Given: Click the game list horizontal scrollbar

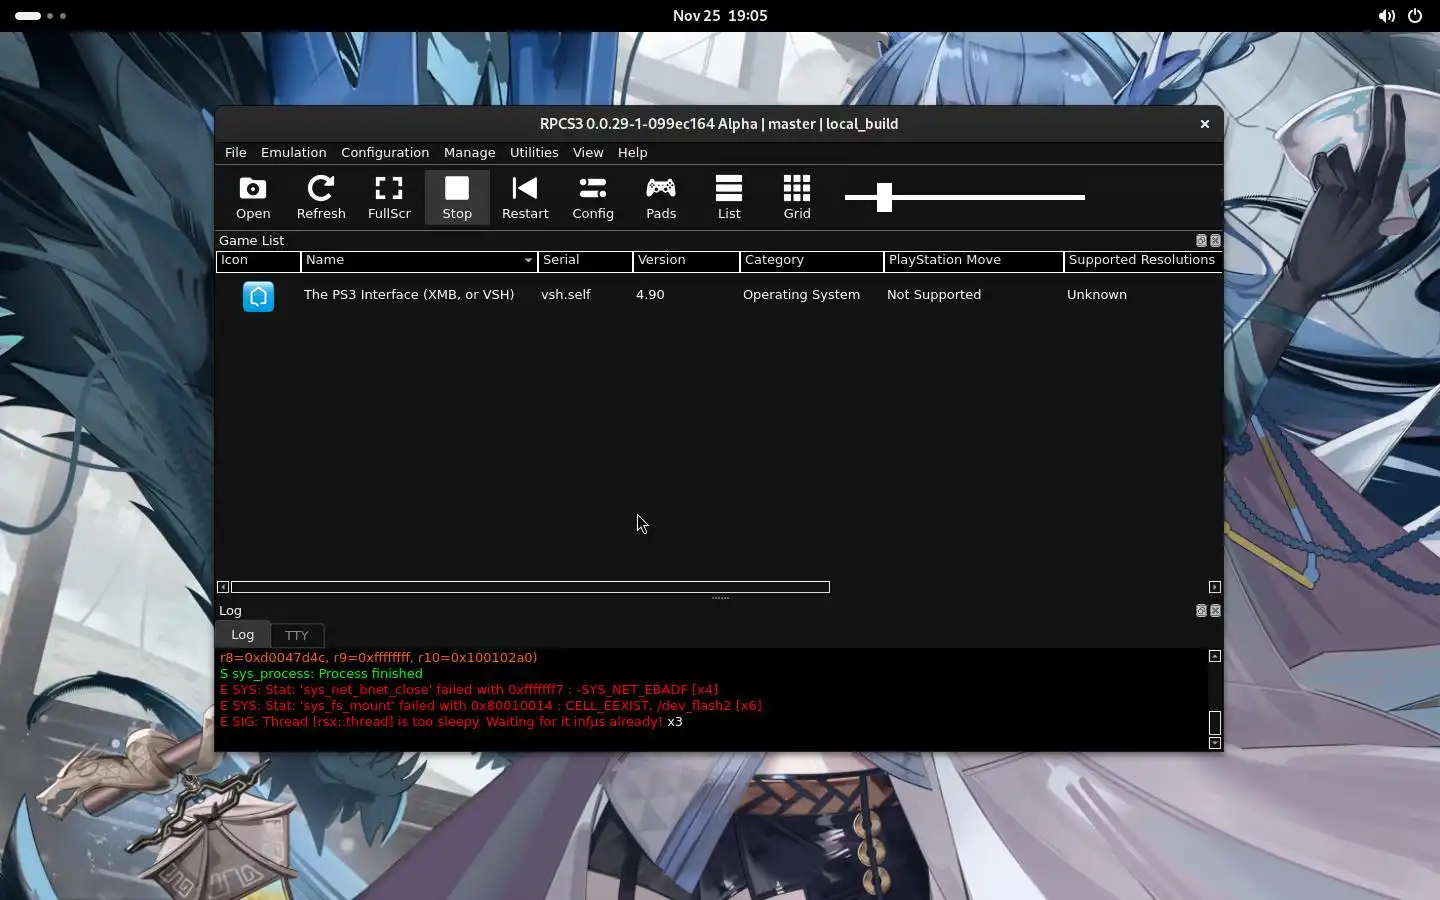Looking at the screenshot, I should coord(530,587).
